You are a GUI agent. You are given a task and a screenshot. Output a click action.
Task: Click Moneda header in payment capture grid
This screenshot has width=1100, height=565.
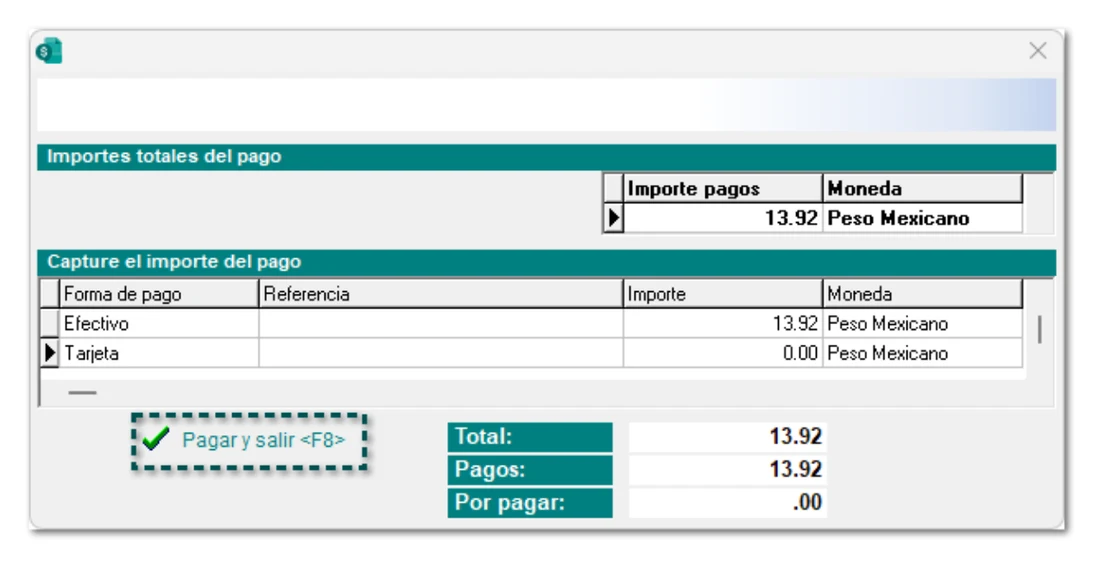(x=923, y=294)
